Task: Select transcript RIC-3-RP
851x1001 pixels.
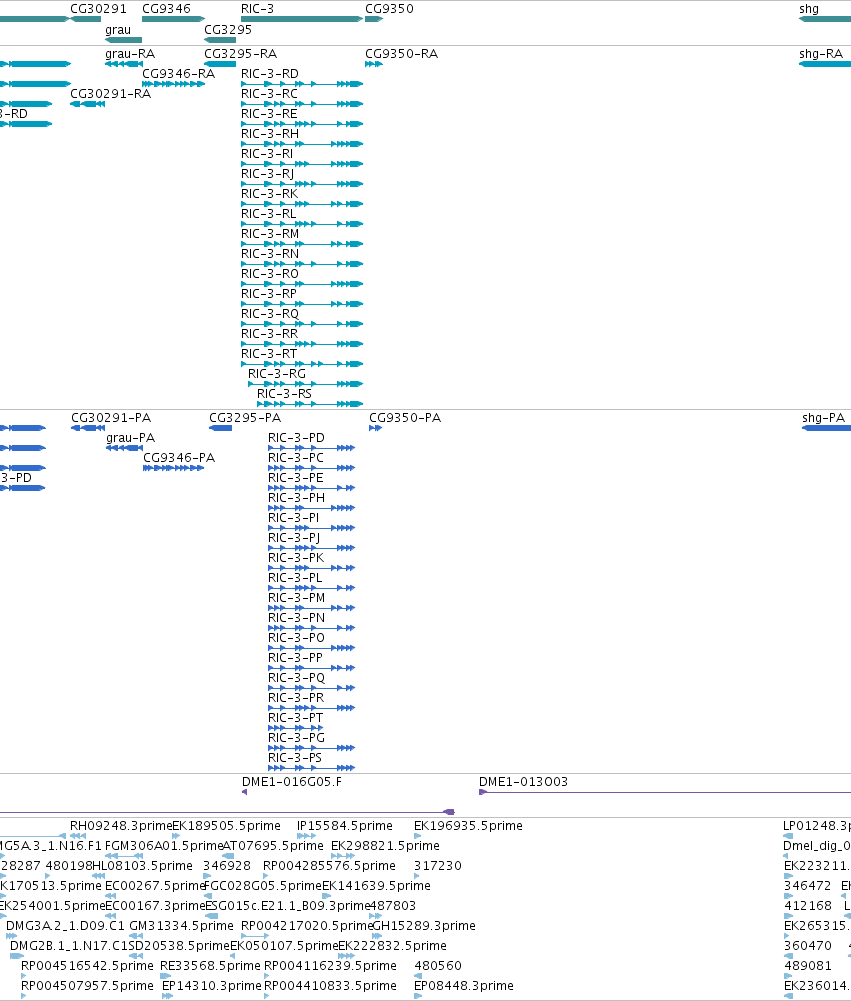Action: tap(302, 304)
